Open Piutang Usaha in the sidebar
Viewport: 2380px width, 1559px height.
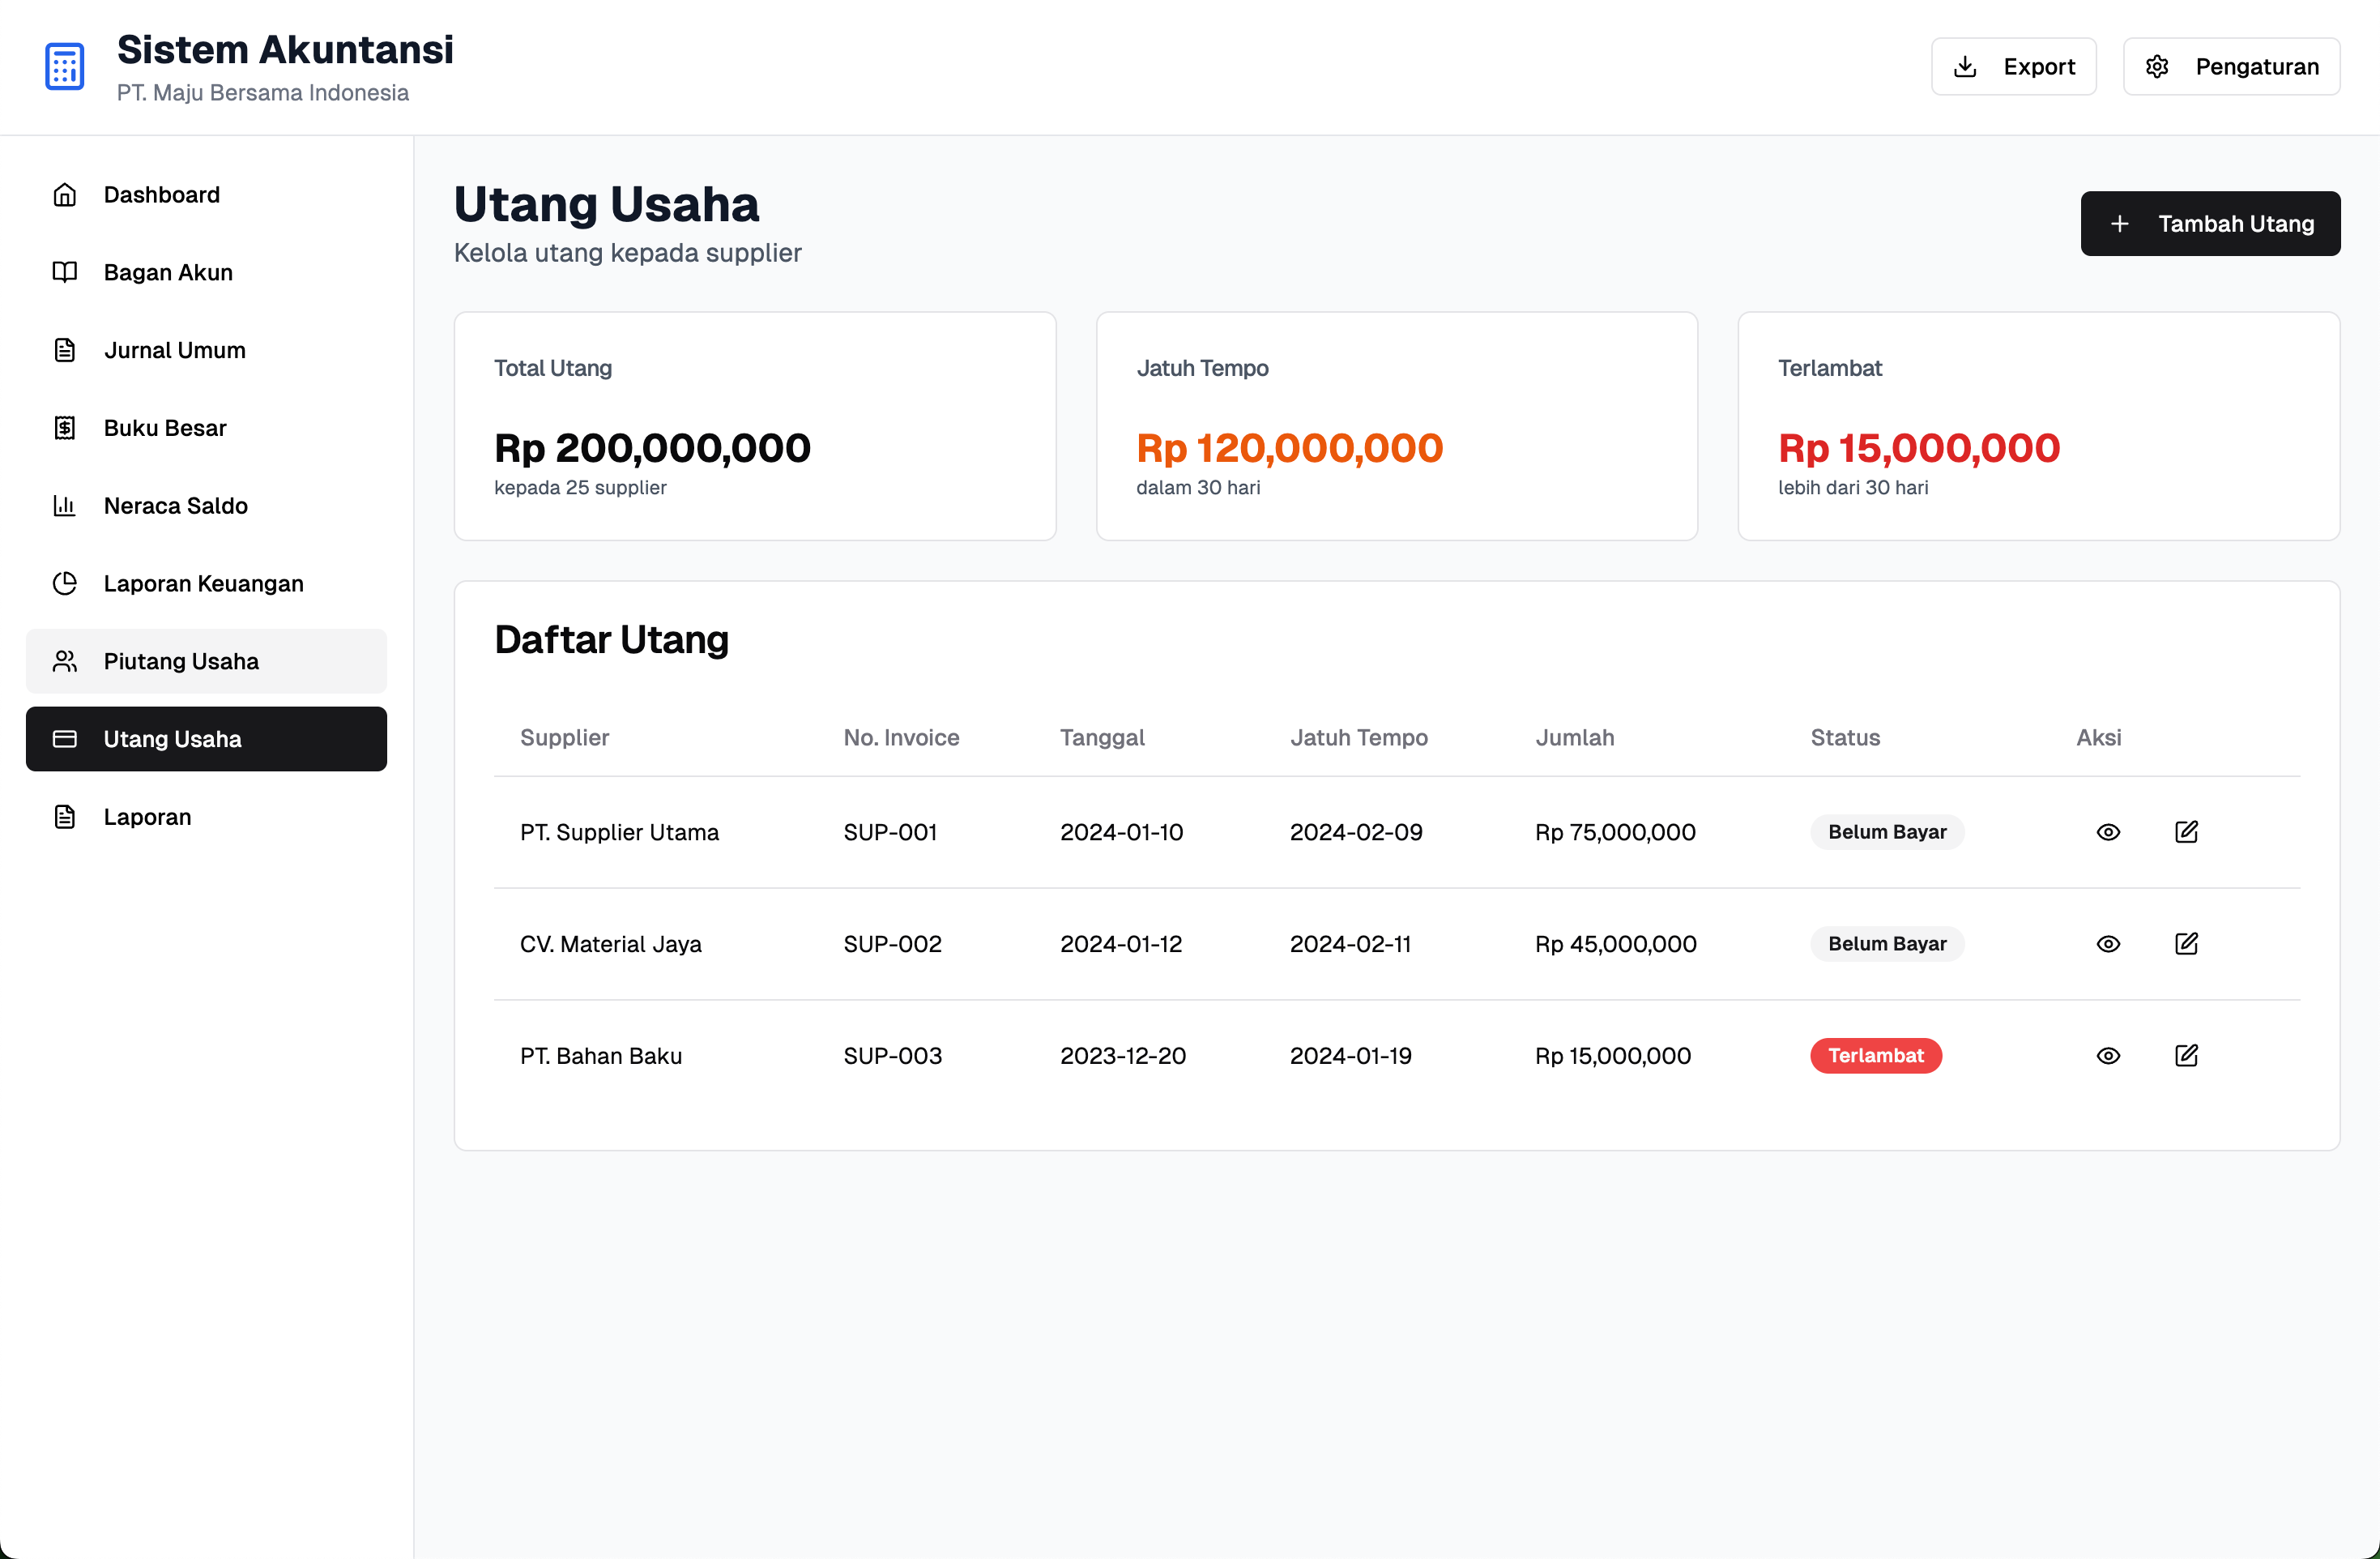(x=206, y=661)
